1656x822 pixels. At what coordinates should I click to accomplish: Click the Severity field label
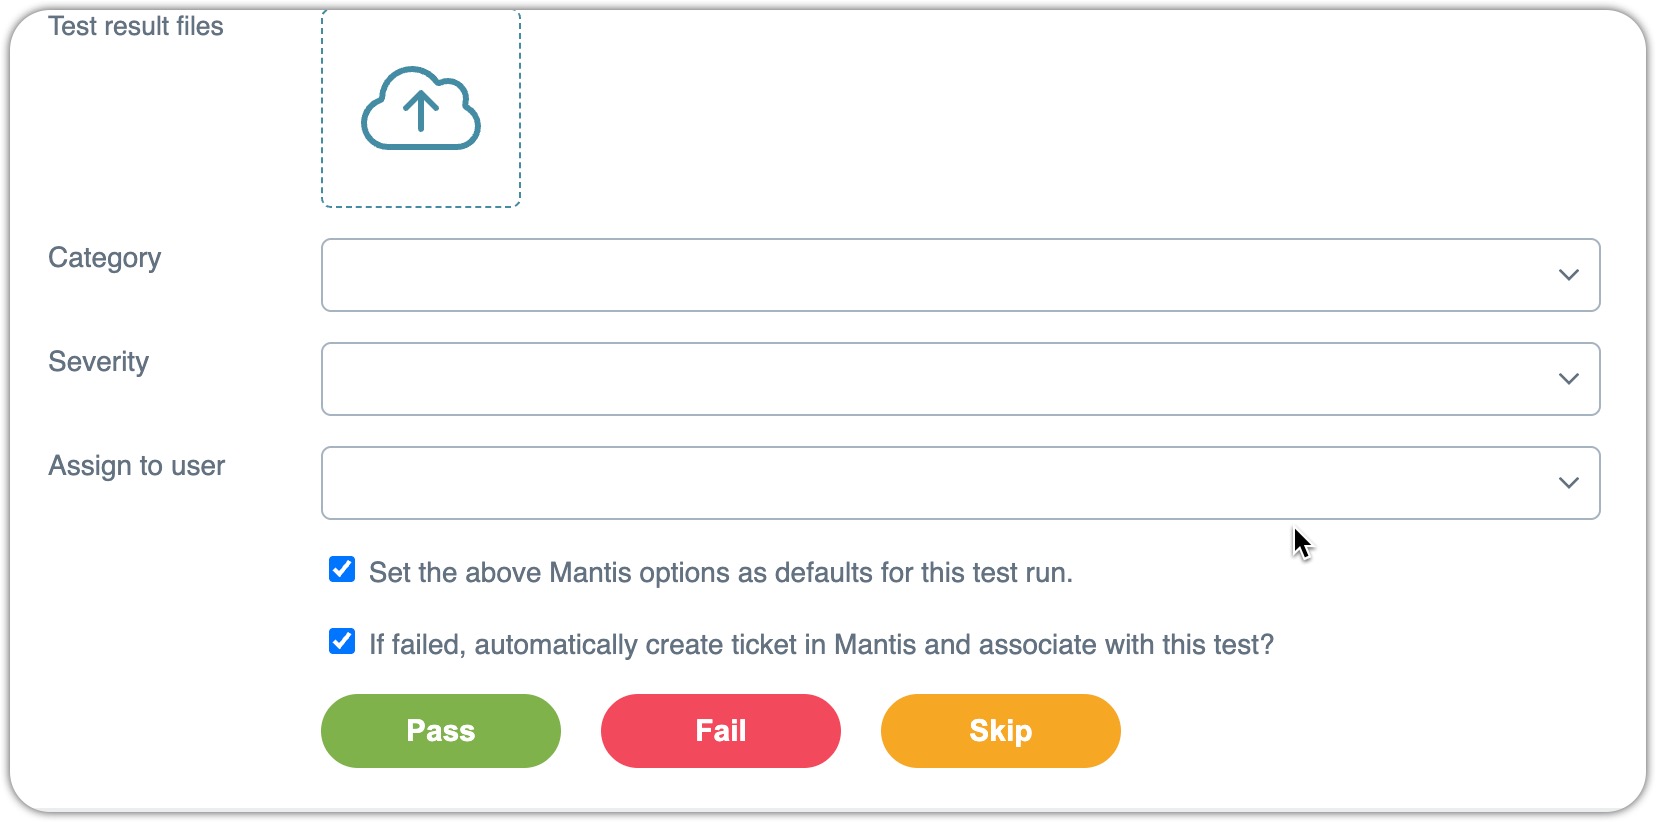point(99,362)
